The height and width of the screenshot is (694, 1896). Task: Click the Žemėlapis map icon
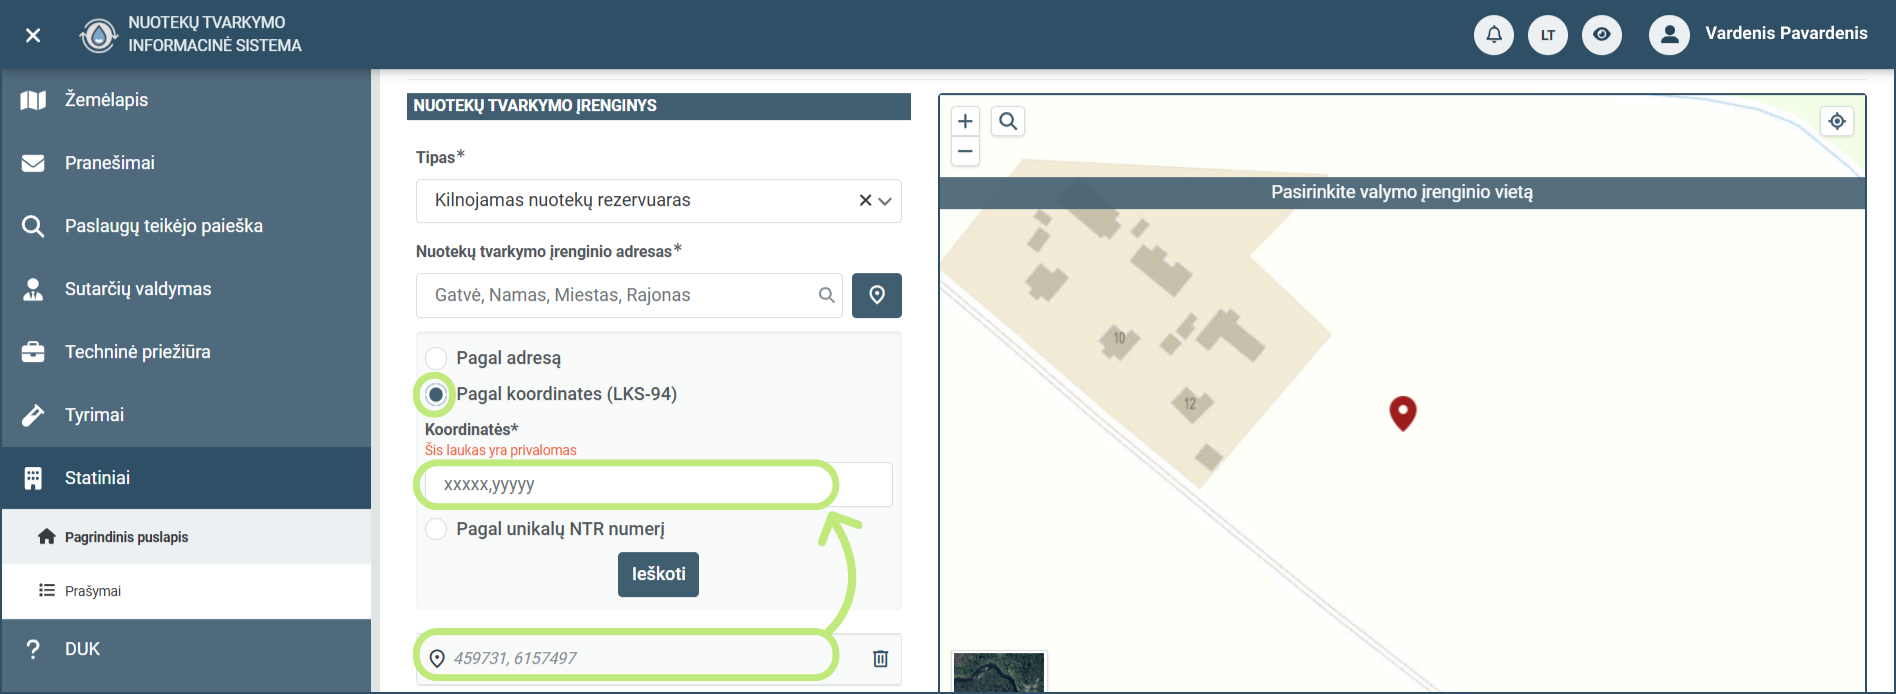coord(33,100)
